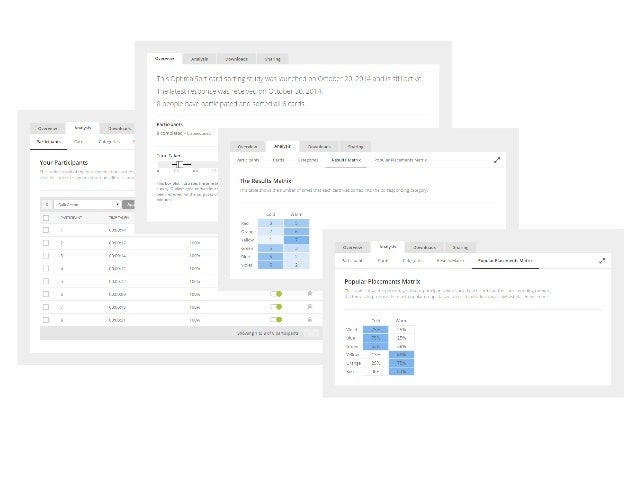
Task: Click the action icon on participant row 7
Action: pos(310,306)
